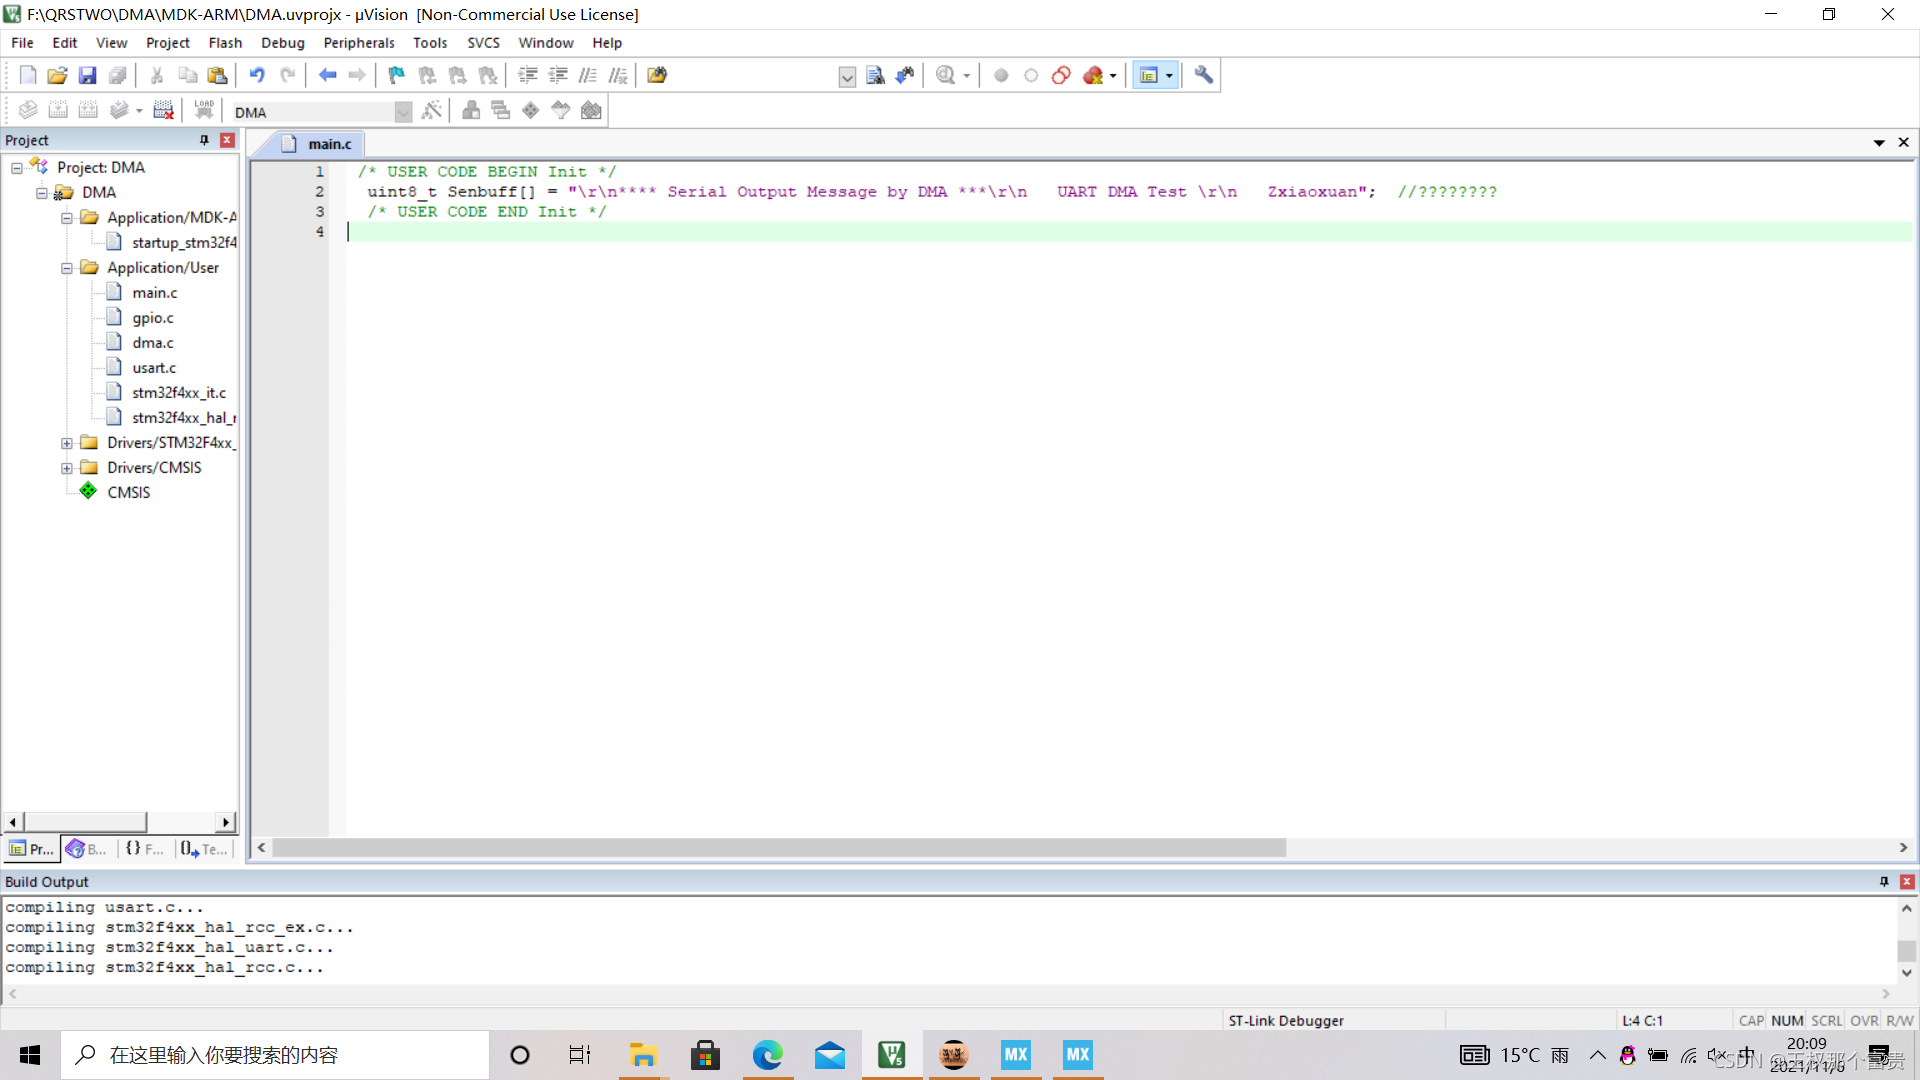
Task: Click the editor horizontal scrollbar
Action: [x=780, y=848]
